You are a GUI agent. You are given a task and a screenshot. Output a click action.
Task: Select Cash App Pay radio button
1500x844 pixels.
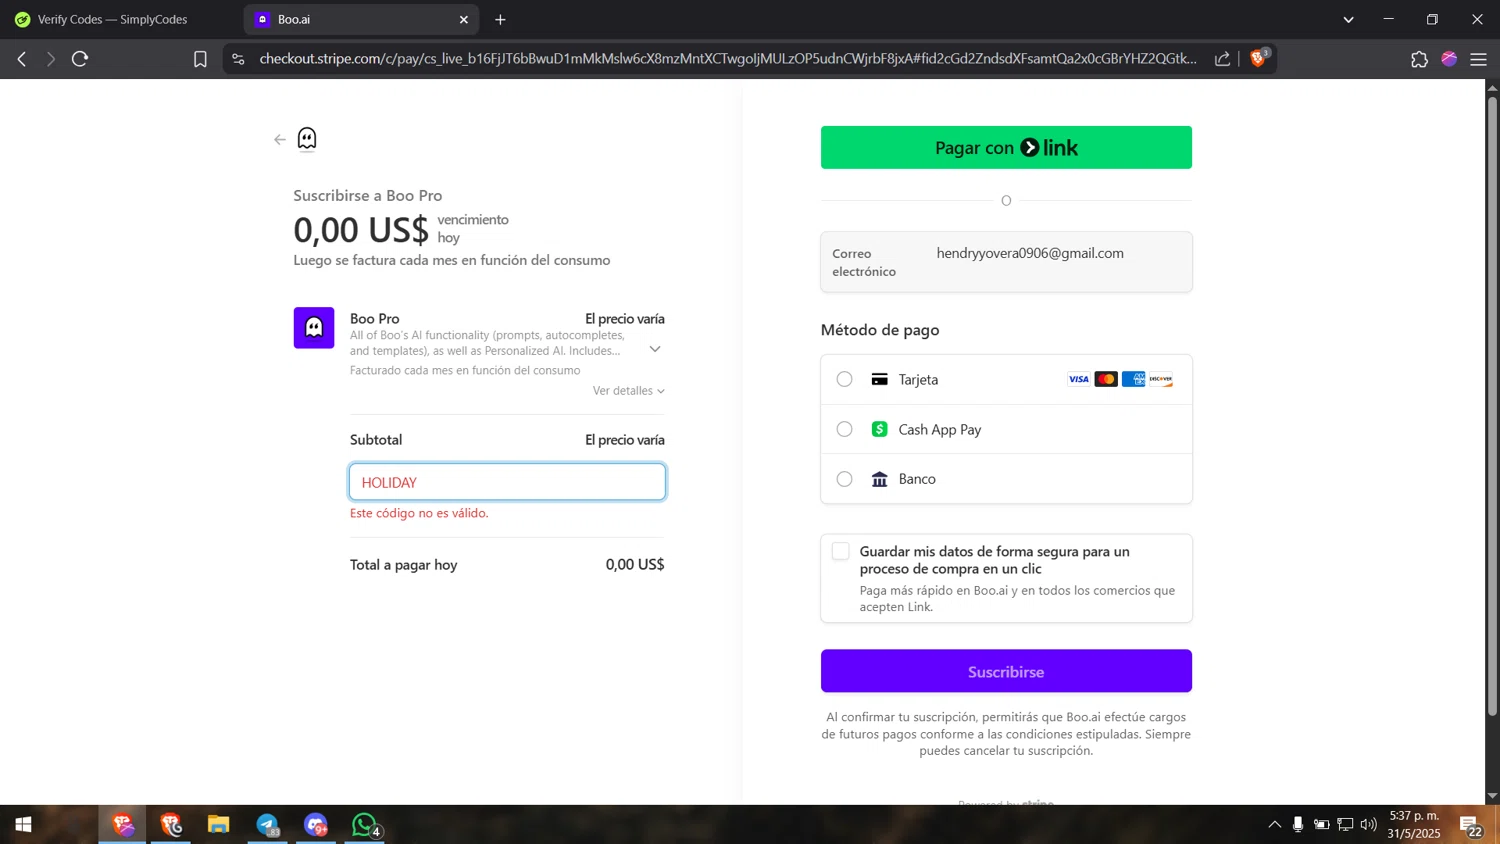845,429
